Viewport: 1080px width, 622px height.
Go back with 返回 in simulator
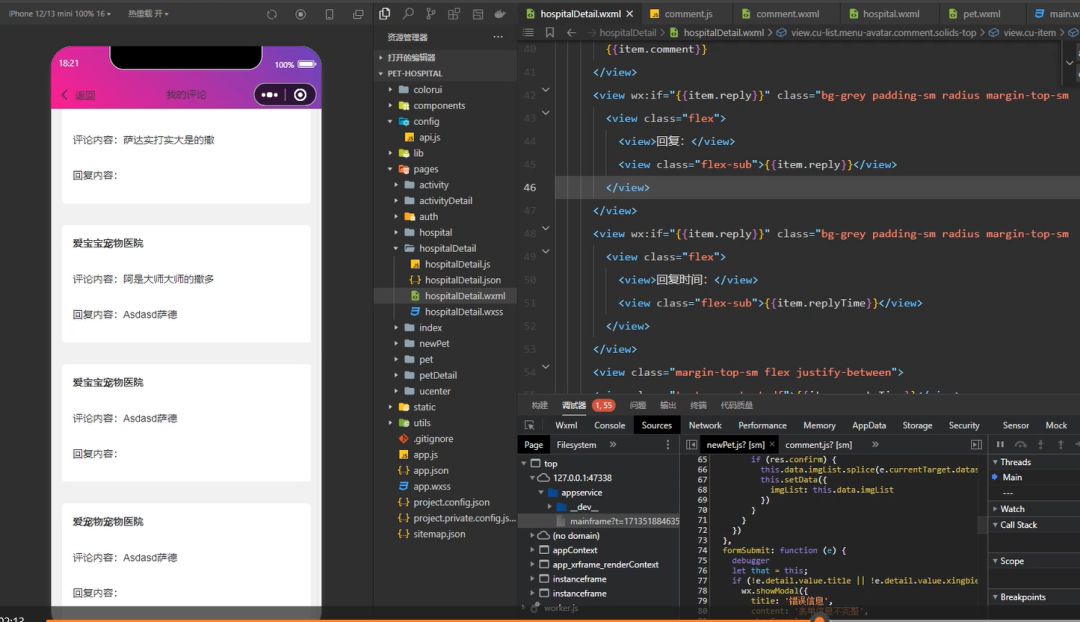[79, 95]
